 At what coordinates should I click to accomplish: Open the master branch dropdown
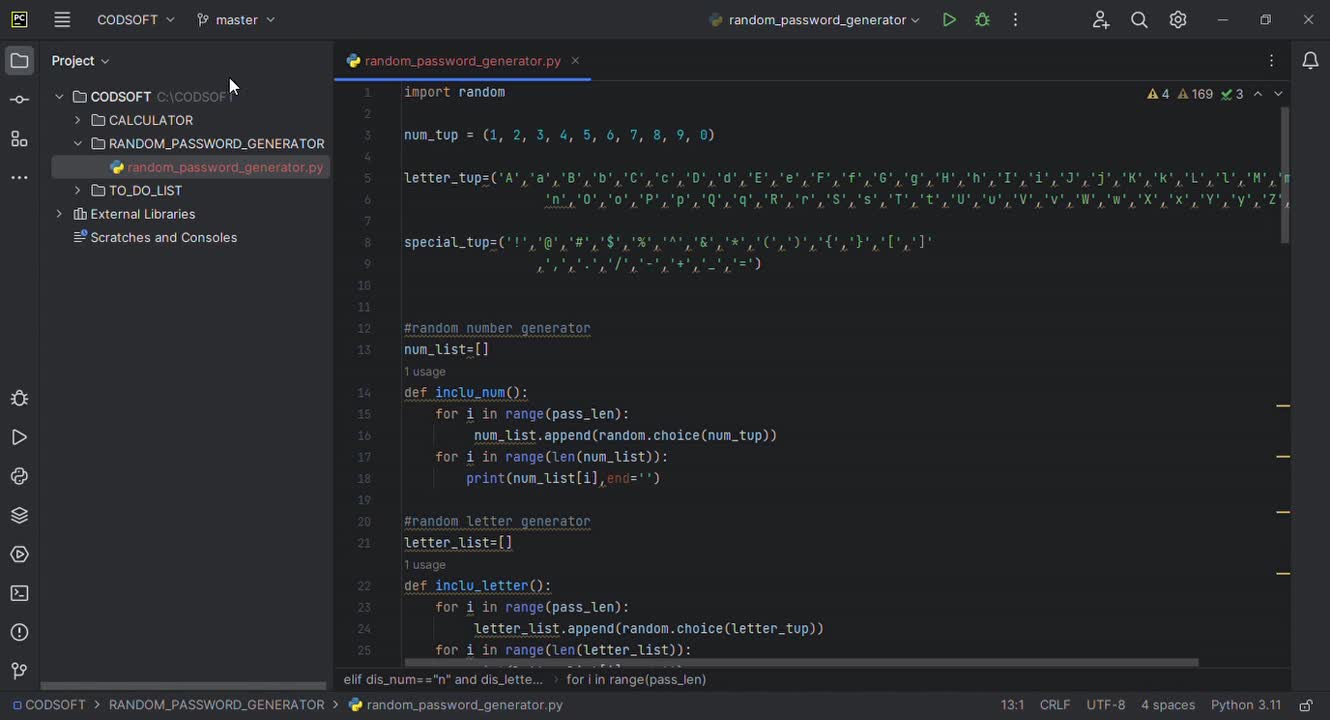(x=236, y=19)
